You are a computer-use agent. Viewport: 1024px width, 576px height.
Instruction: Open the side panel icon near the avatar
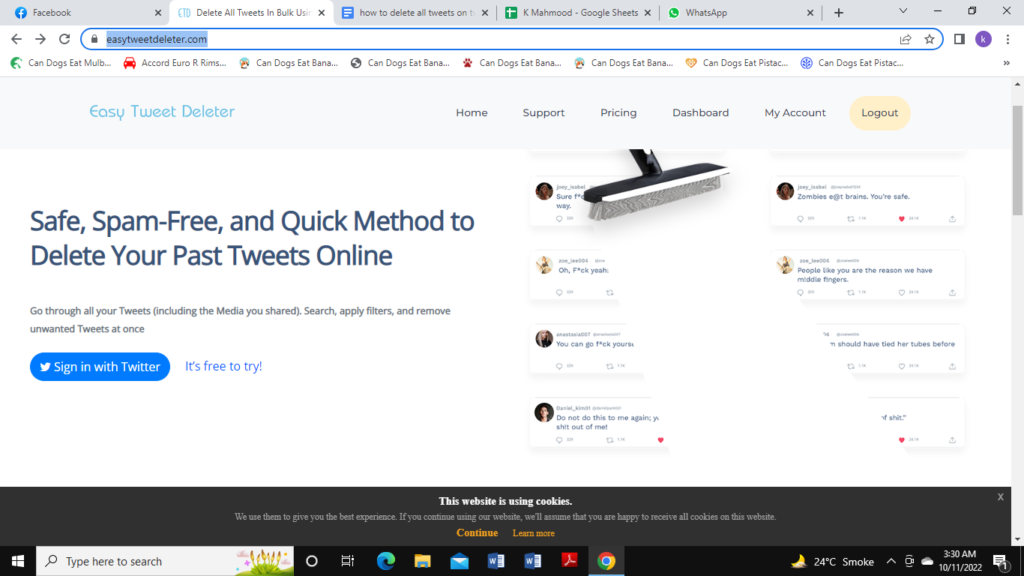958,38
